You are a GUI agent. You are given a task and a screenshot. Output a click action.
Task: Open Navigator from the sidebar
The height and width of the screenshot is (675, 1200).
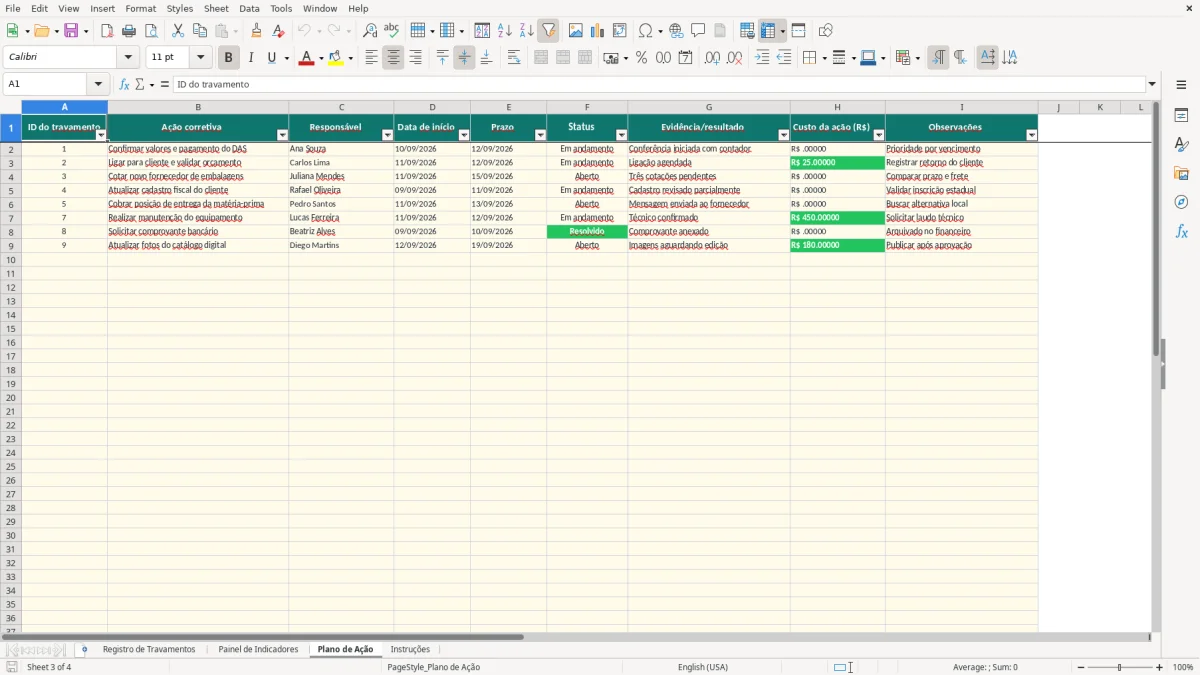pos(1181,202)
